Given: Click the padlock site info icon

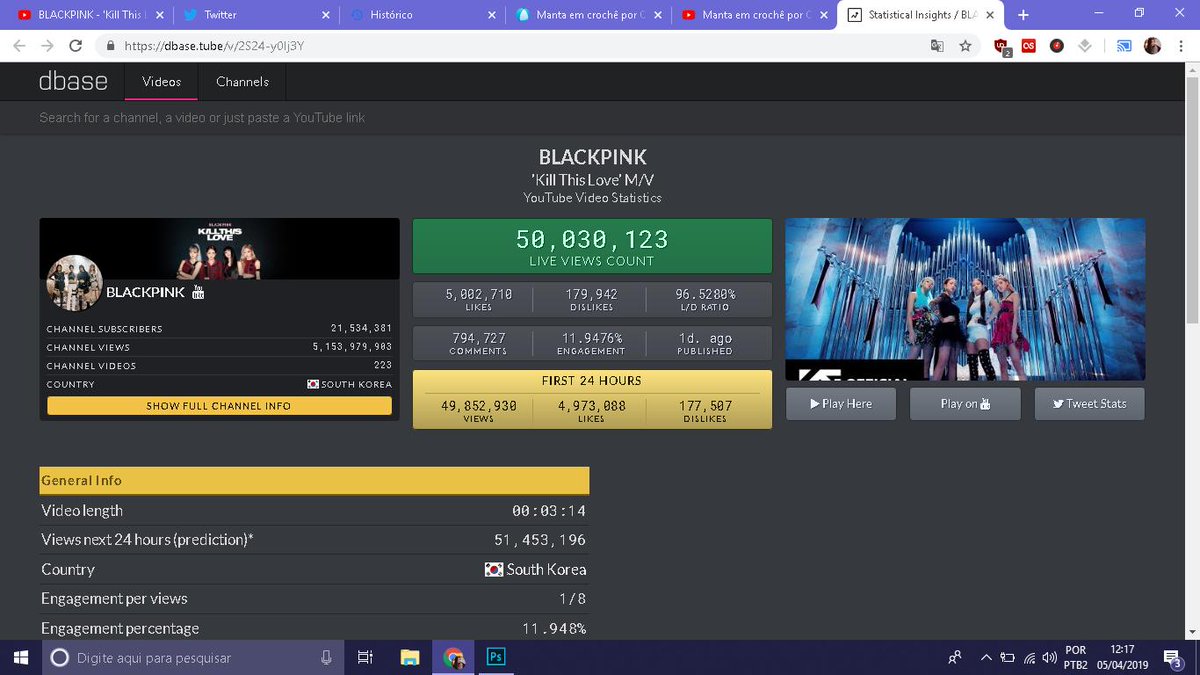Looking at the screenshot, I should click(110, 46).
